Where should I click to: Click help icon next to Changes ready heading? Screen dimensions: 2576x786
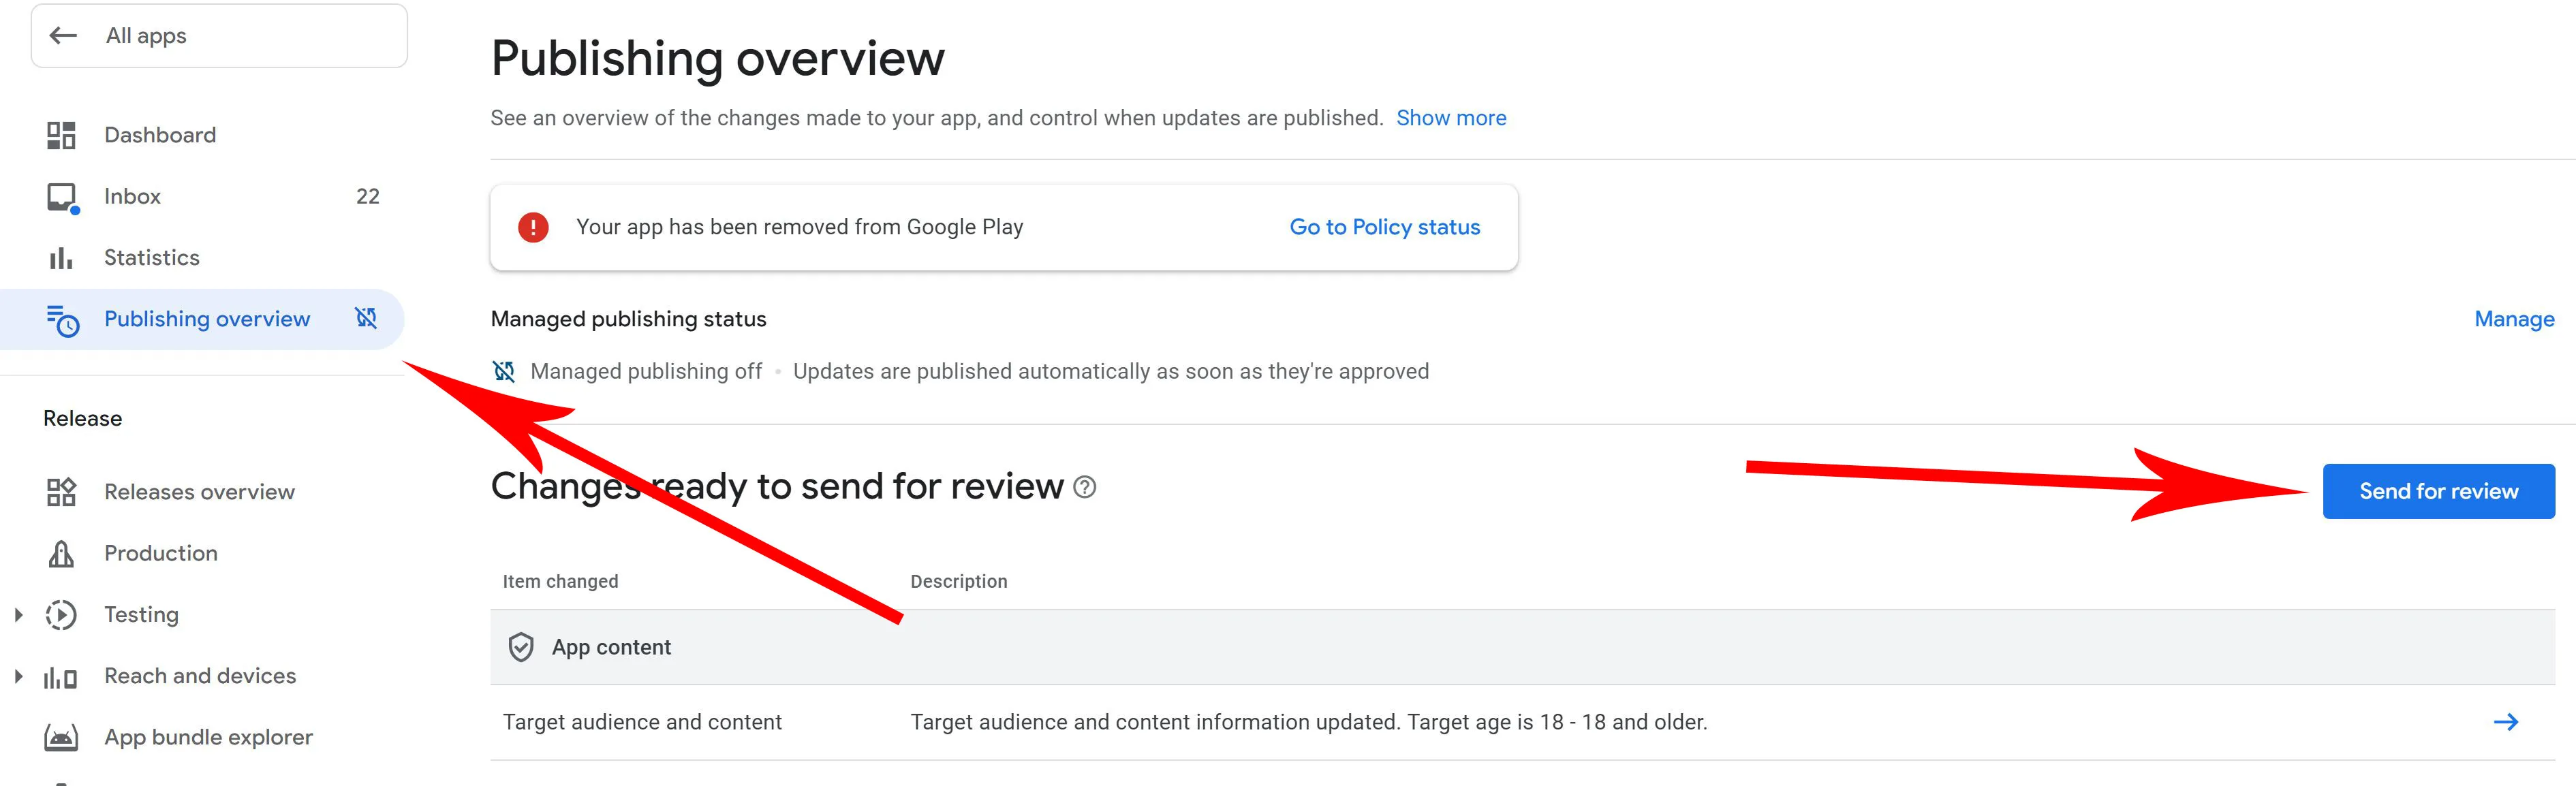1084,487
